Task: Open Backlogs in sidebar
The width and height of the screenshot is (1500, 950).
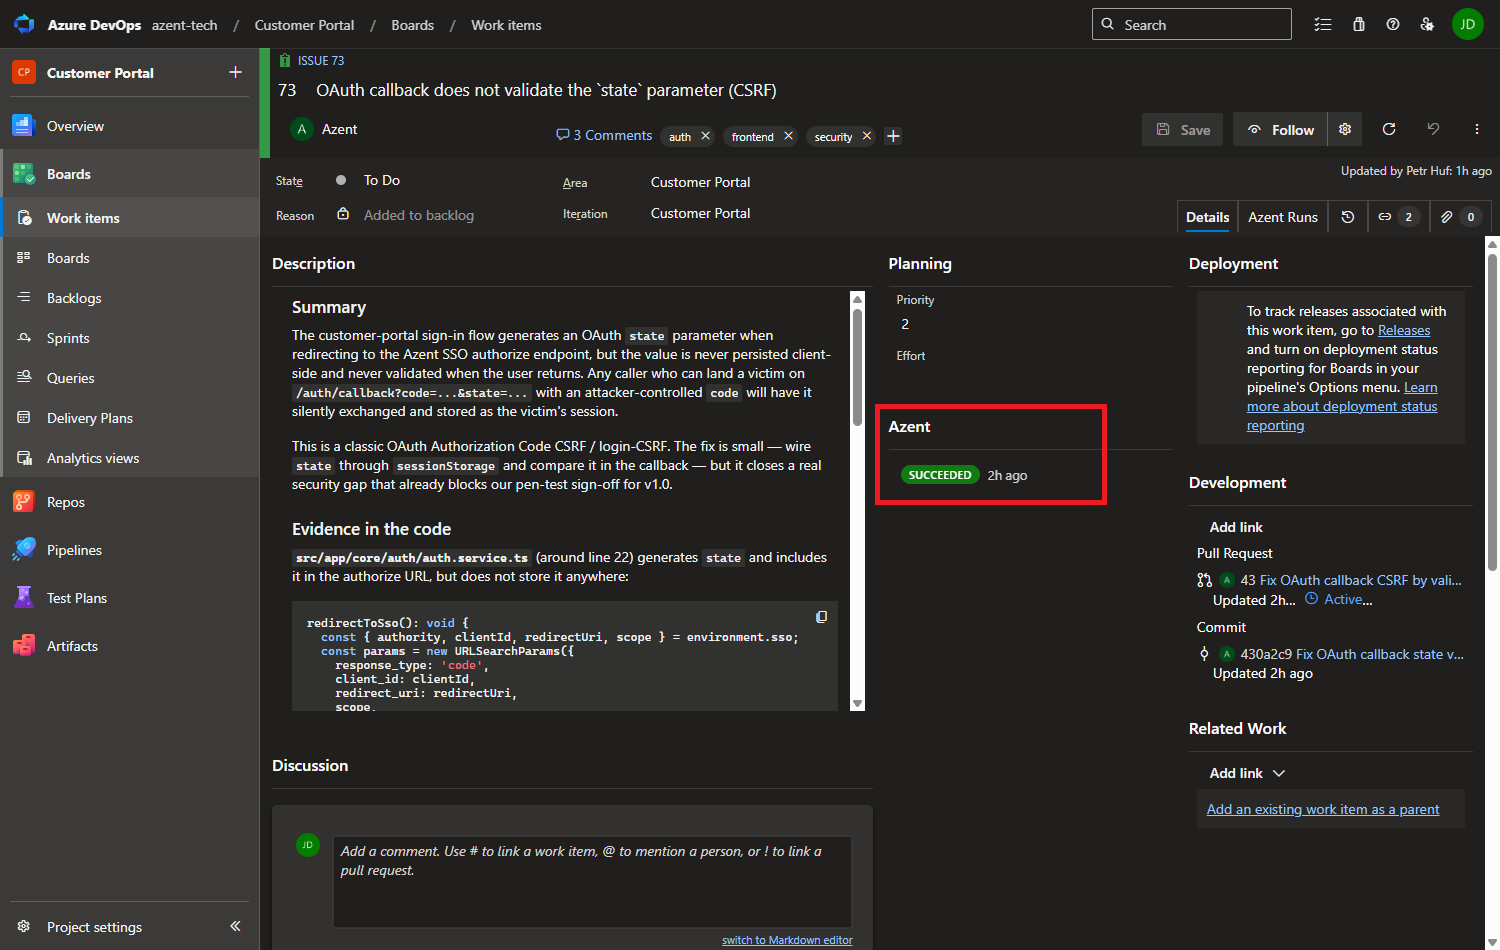Action: pos(130,298)
